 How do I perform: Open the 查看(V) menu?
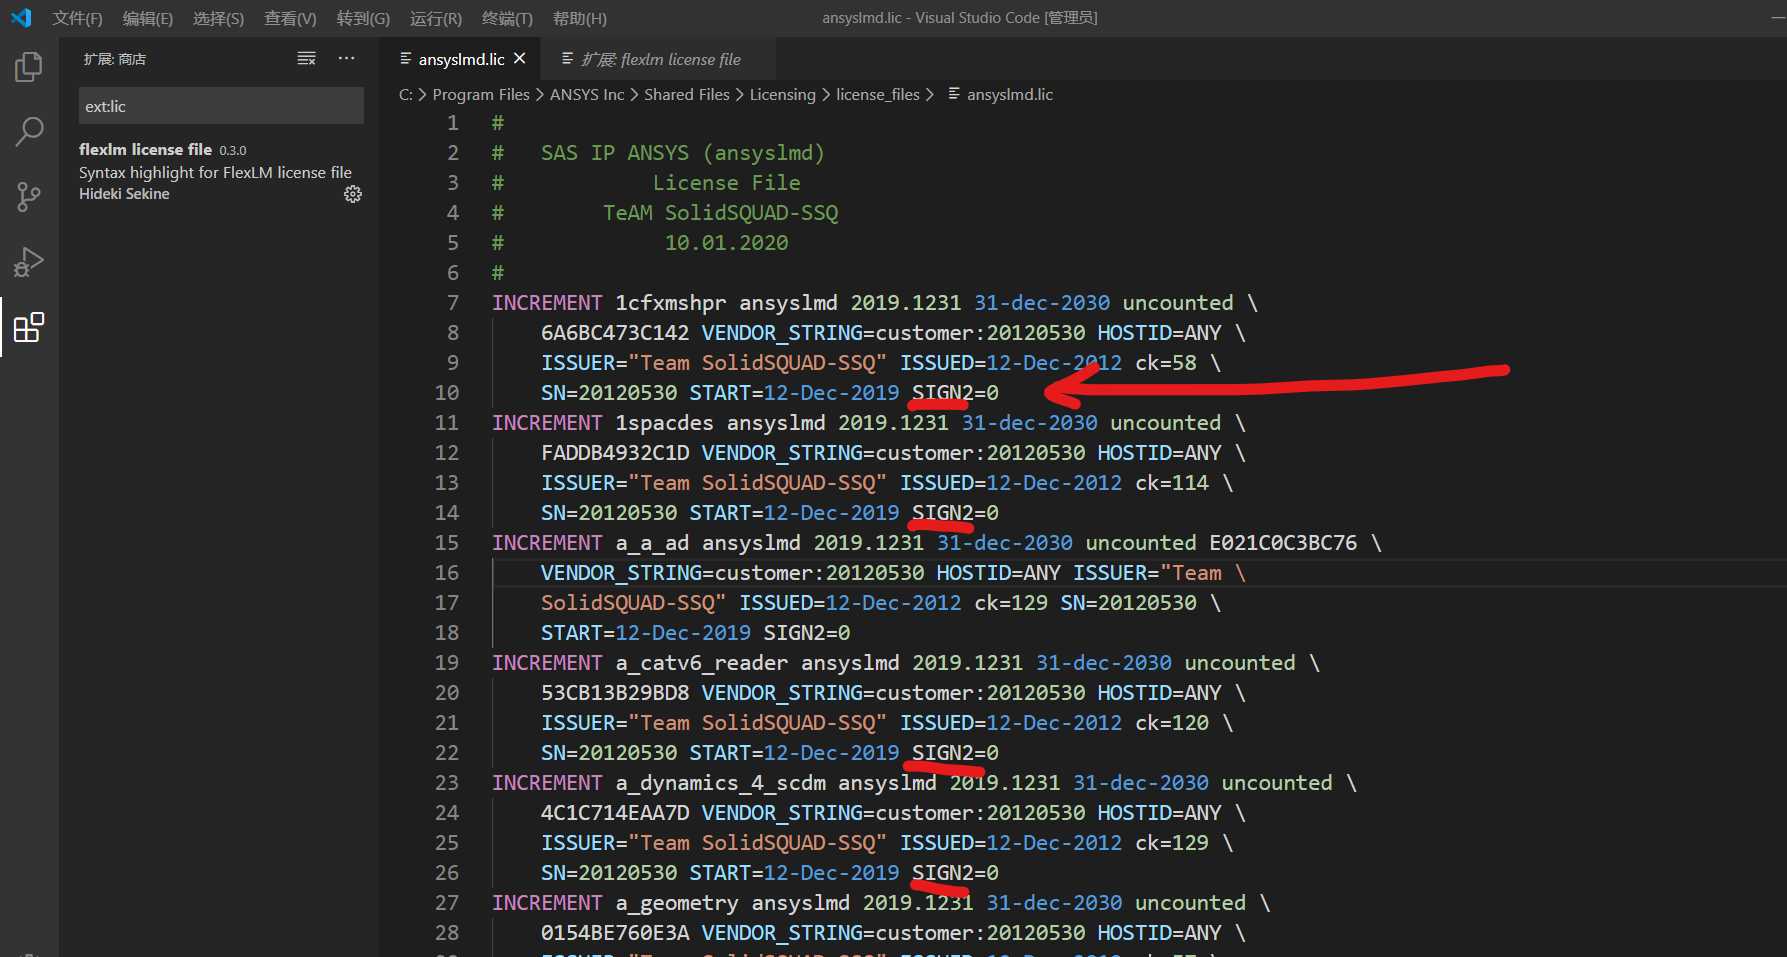[290, 18]
